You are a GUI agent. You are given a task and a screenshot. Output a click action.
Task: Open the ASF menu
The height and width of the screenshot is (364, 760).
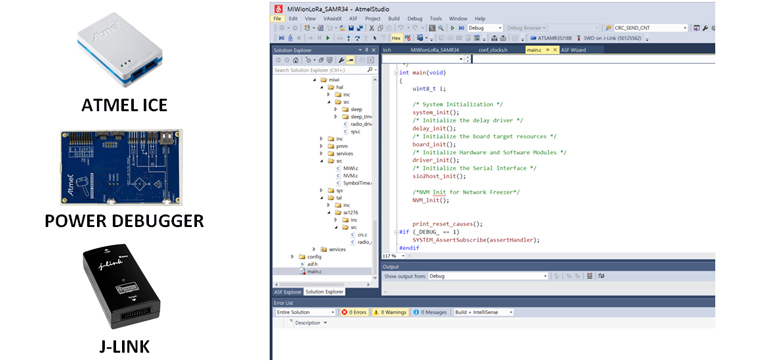[353, 18]
